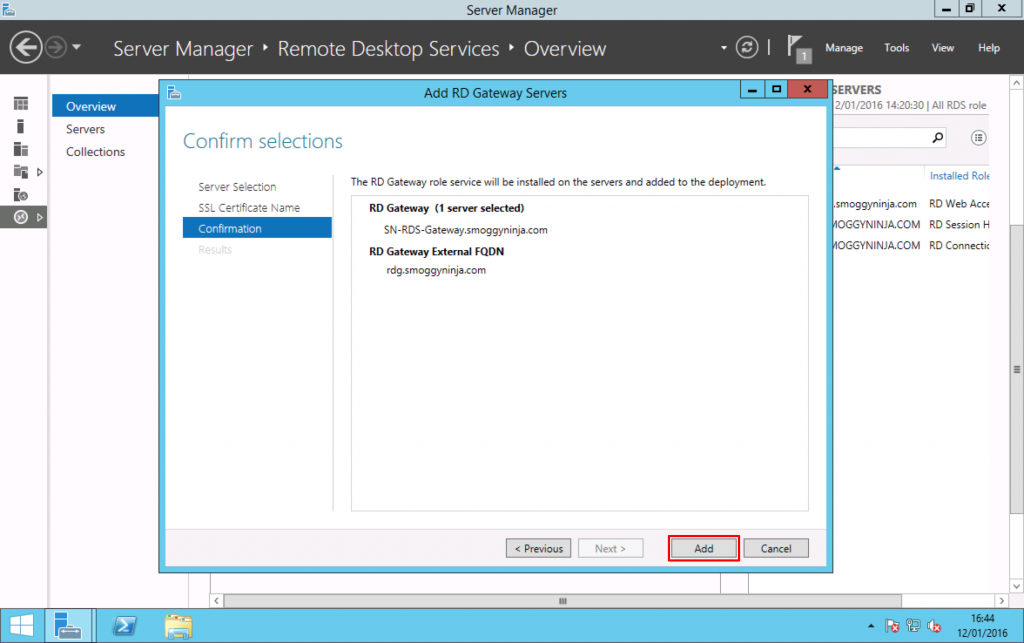Refresh Server Manager with the refresh icon
Viewport: 1024px width, 643px height.
click(x=747, y=47)
